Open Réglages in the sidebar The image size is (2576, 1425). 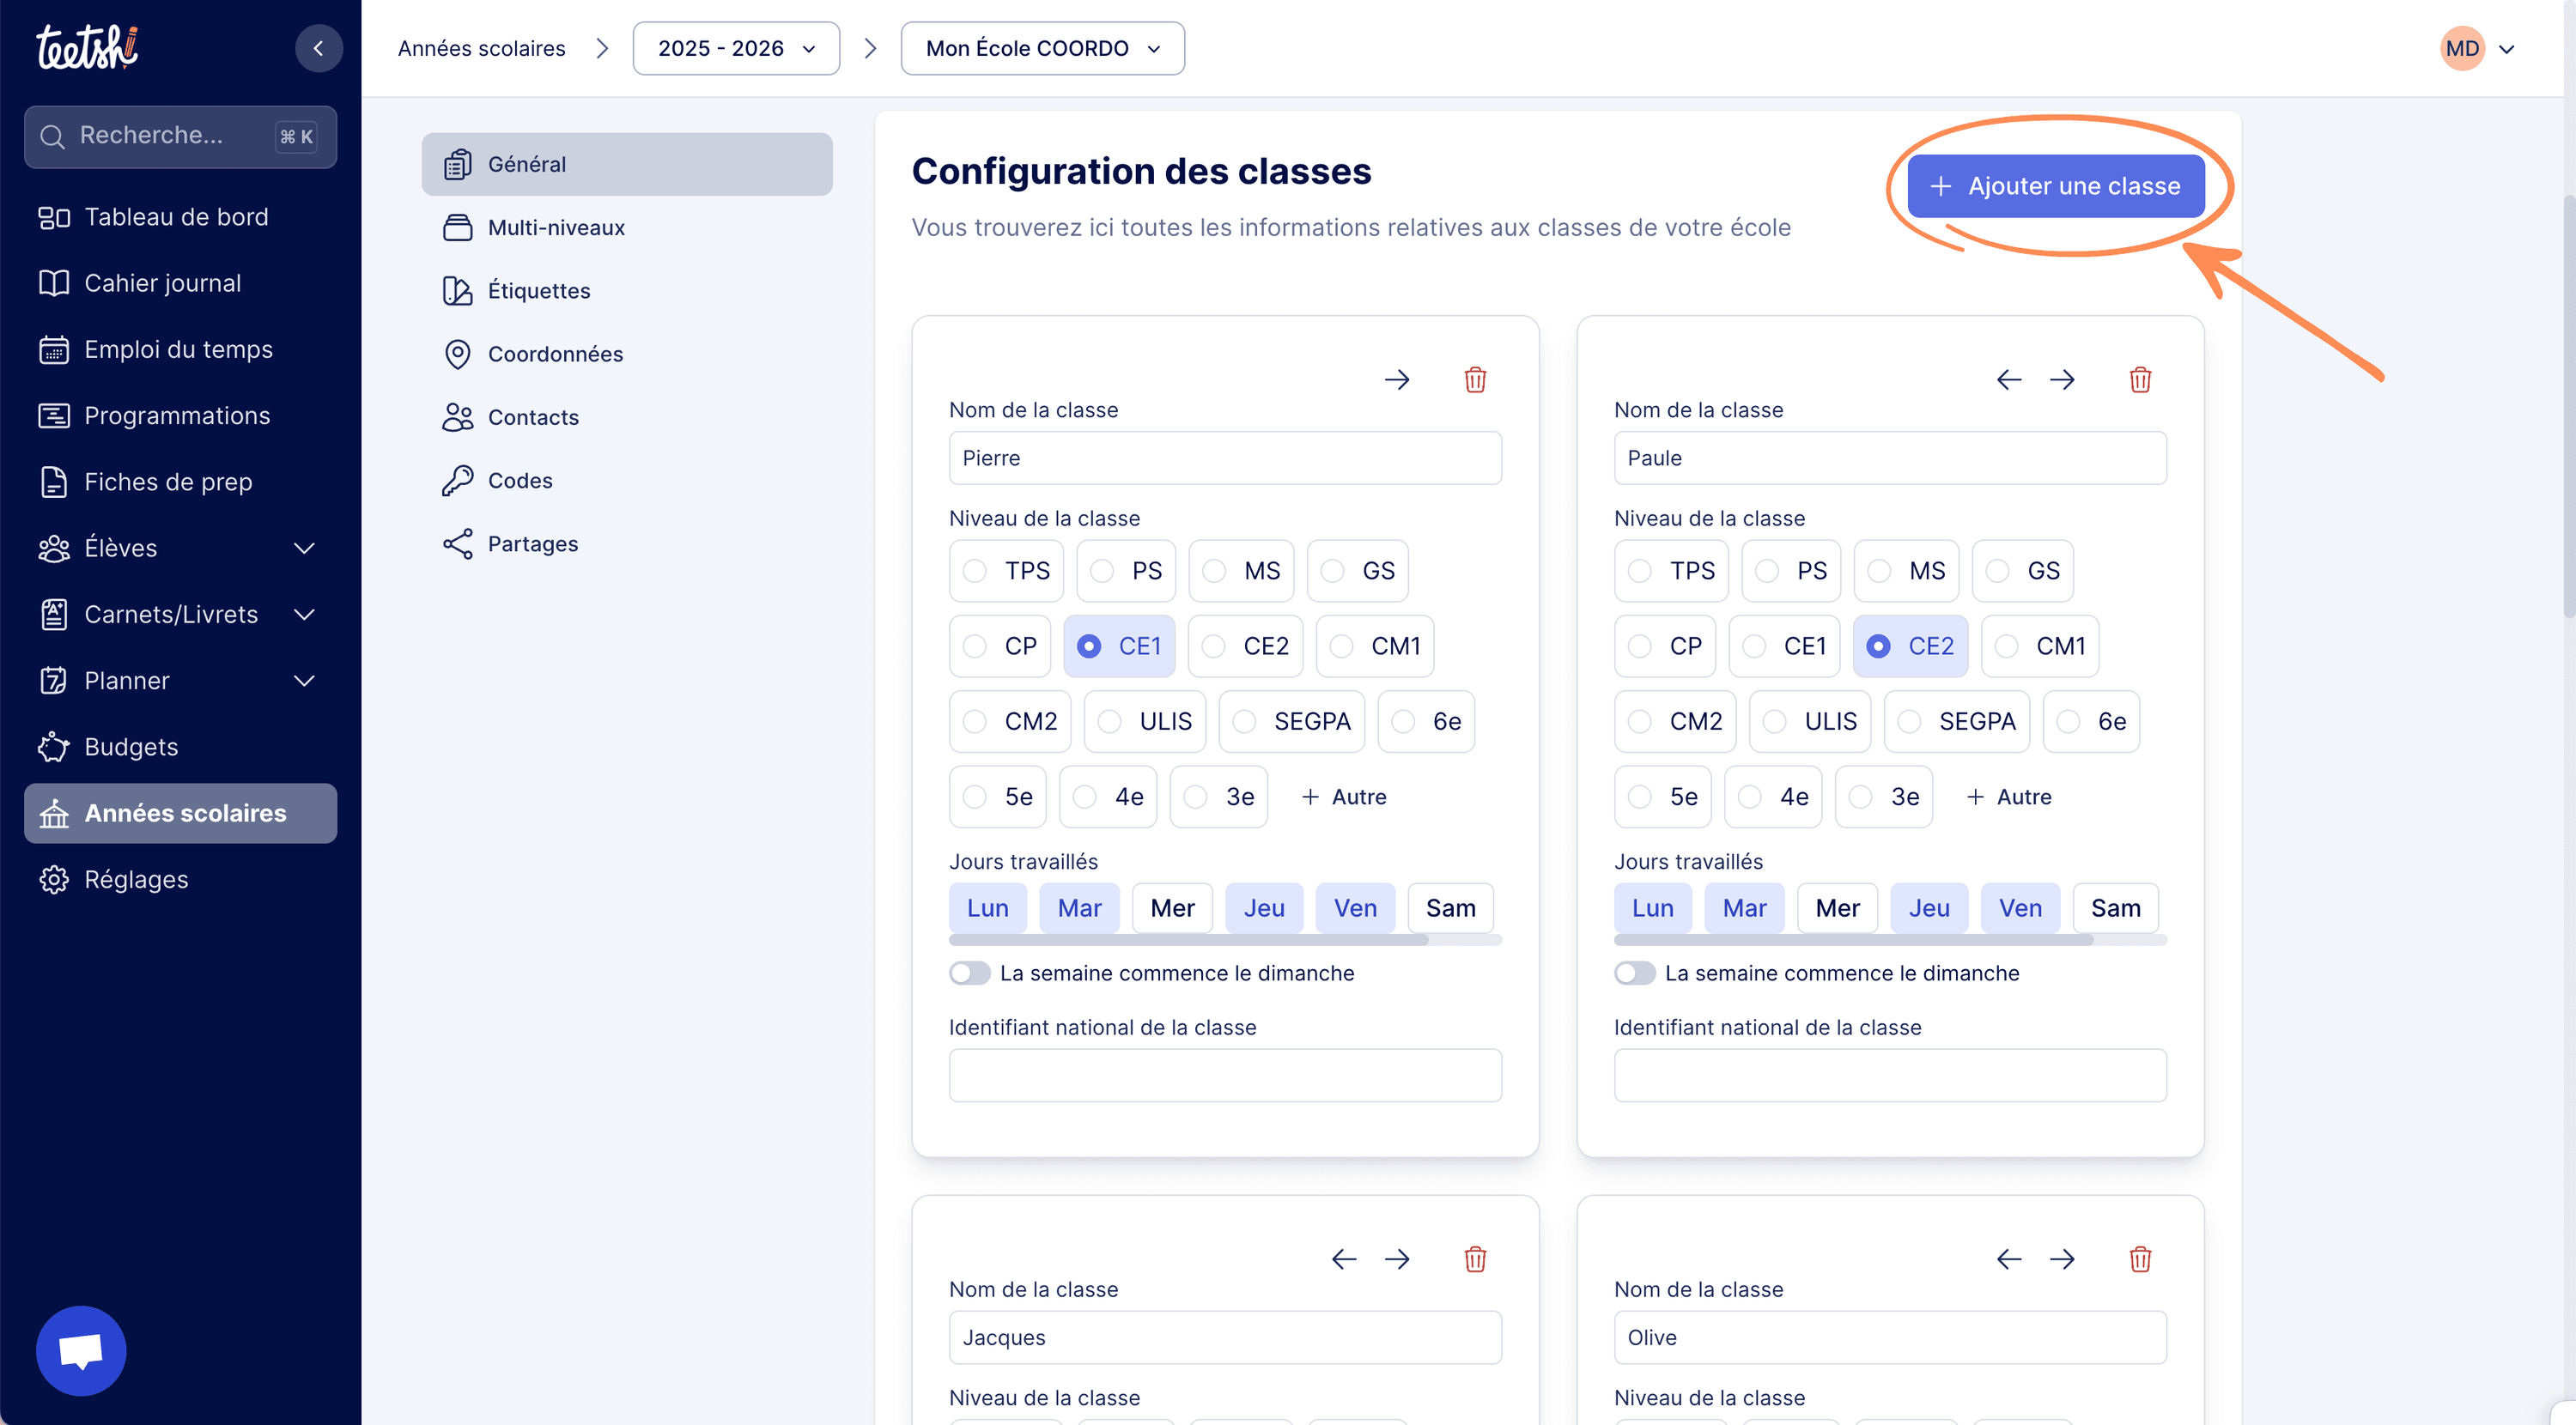(180, 879)
